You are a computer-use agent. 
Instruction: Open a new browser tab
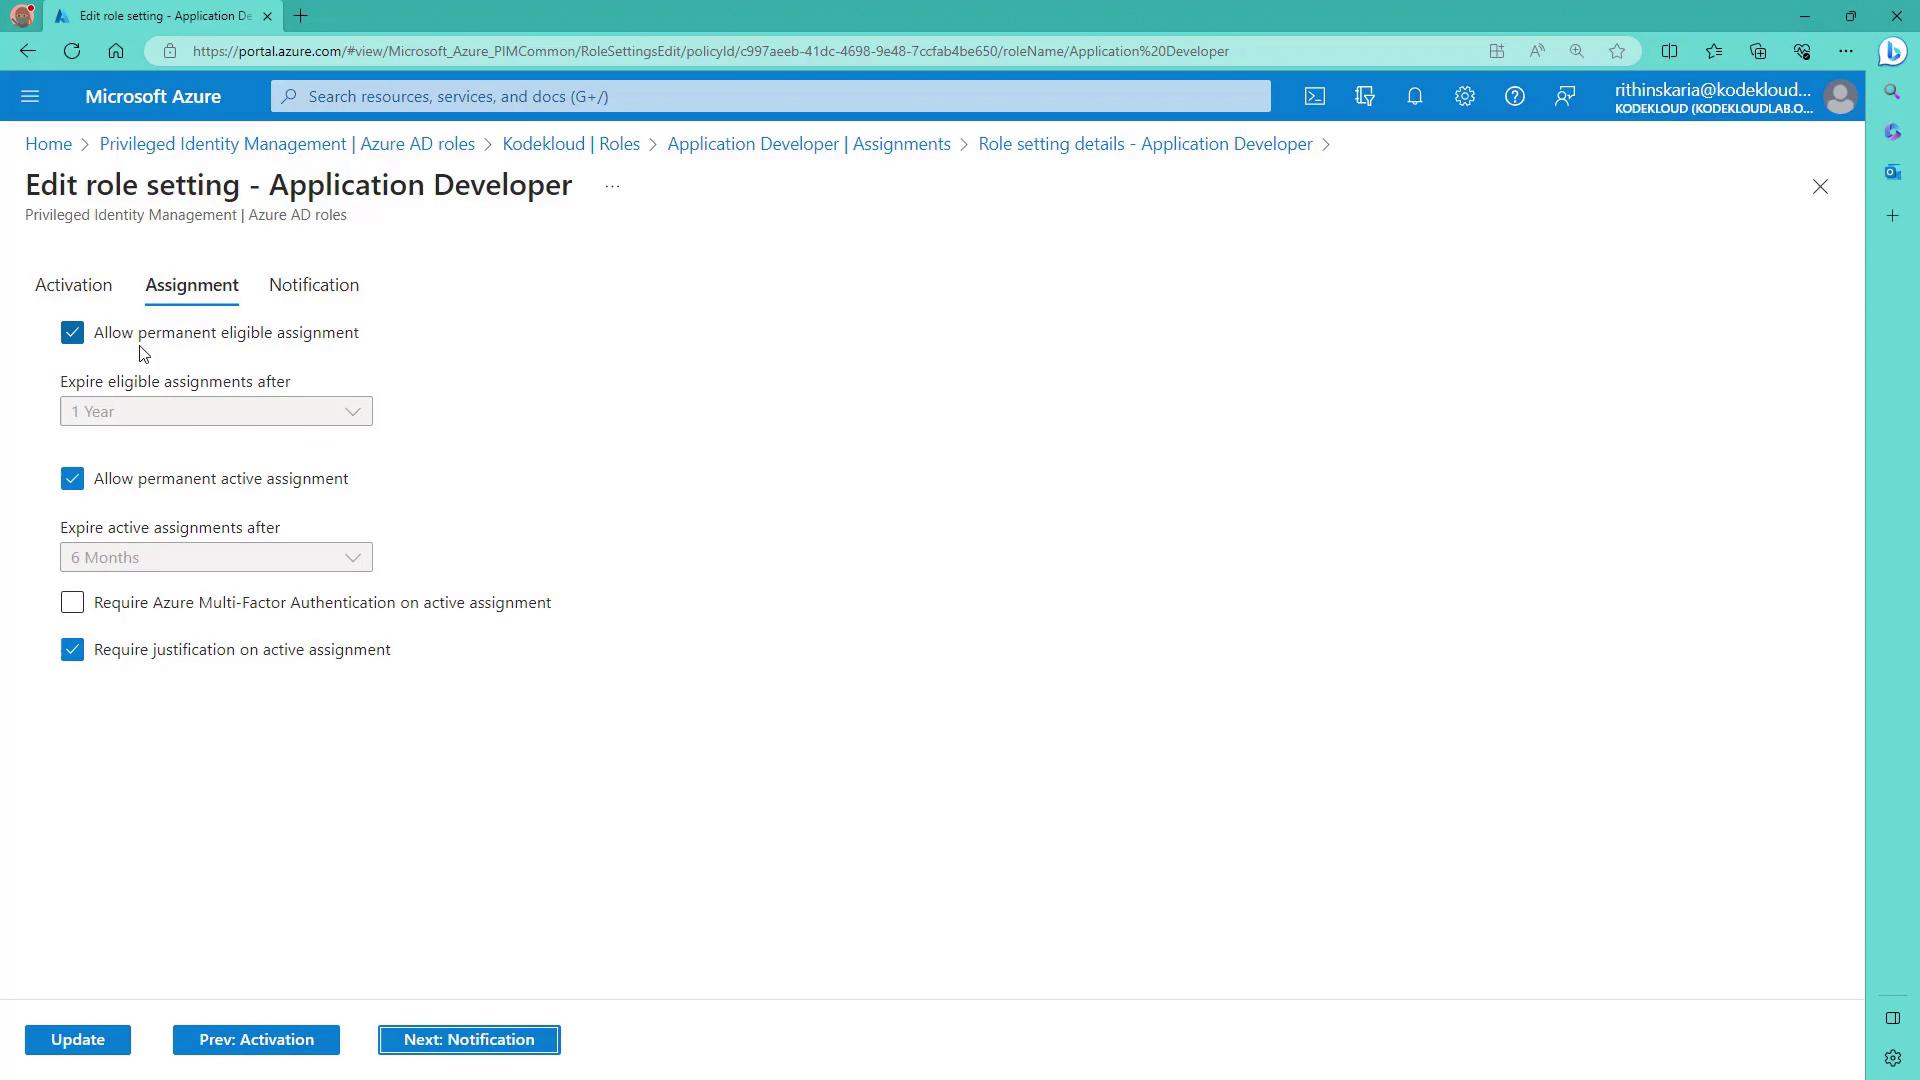pyautogui.click(x=300, y=16)
